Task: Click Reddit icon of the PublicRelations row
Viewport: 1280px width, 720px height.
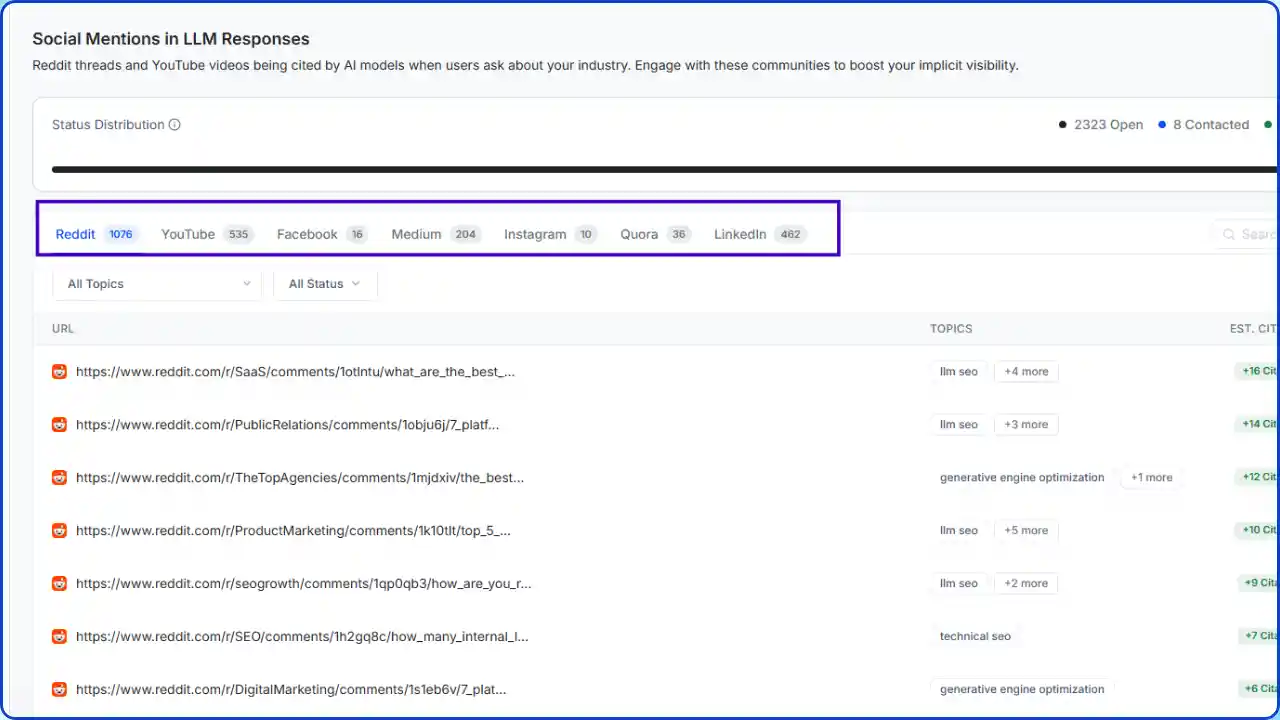Action: pos(59,424)
